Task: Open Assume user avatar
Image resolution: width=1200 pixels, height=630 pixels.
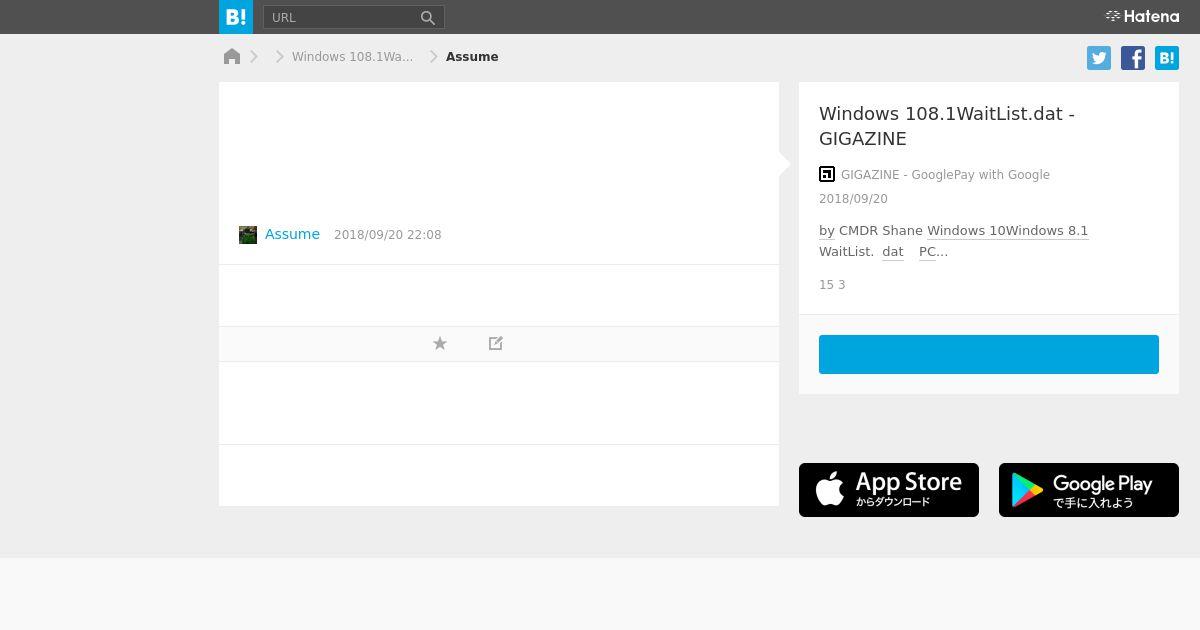Action: pyautogui.click(x=248, y=235)
